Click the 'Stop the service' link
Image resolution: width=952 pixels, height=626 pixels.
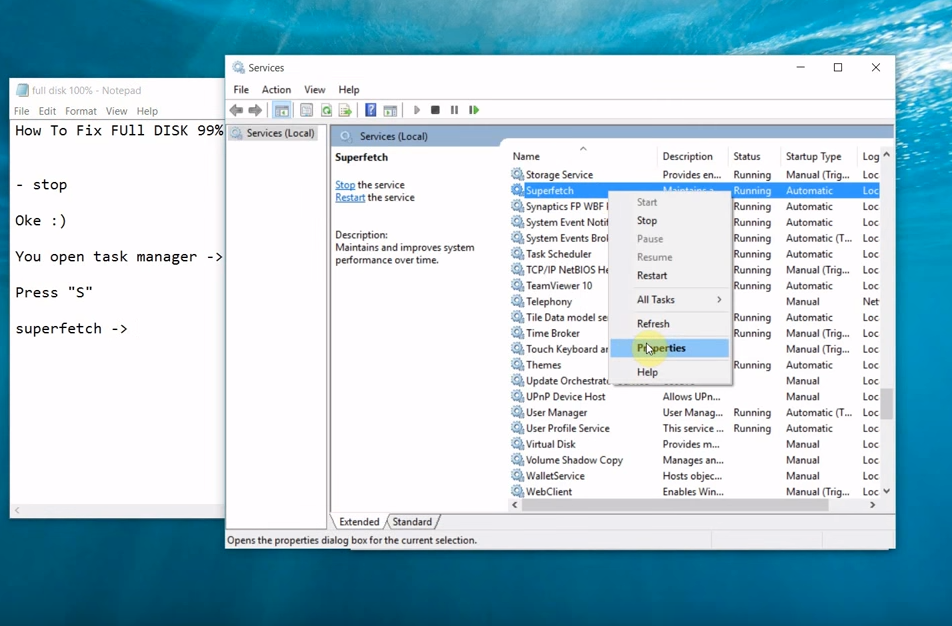(345, 185)
